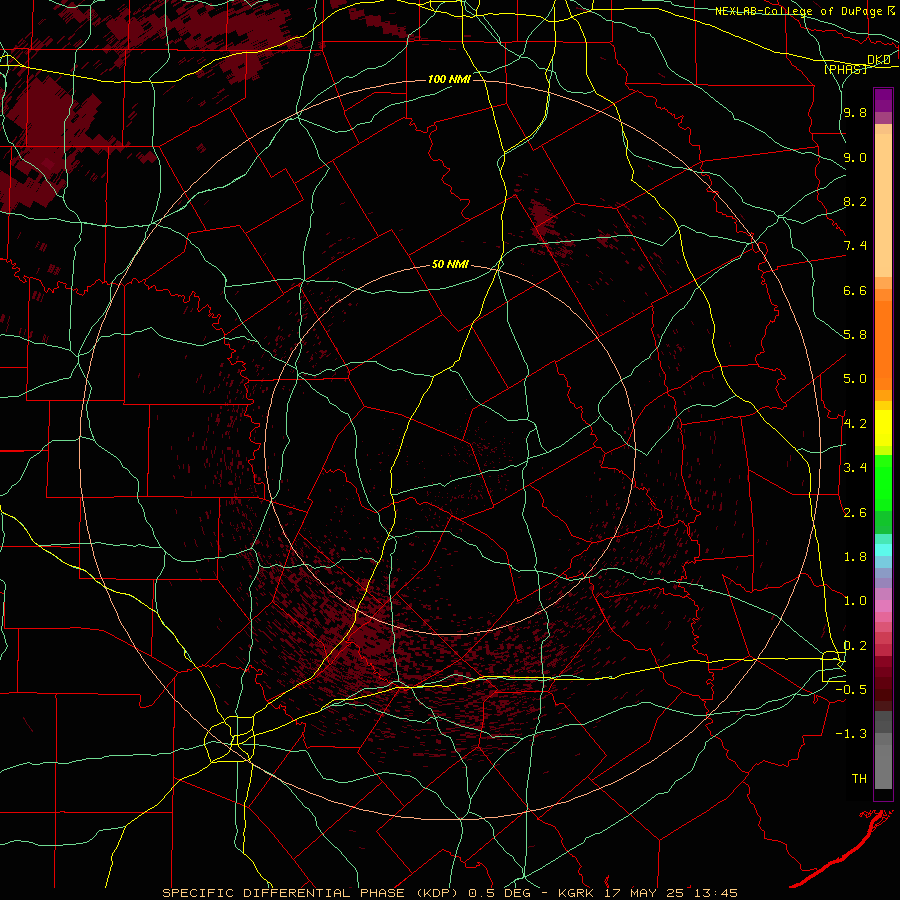Click the 9.8 legend value

855,112
